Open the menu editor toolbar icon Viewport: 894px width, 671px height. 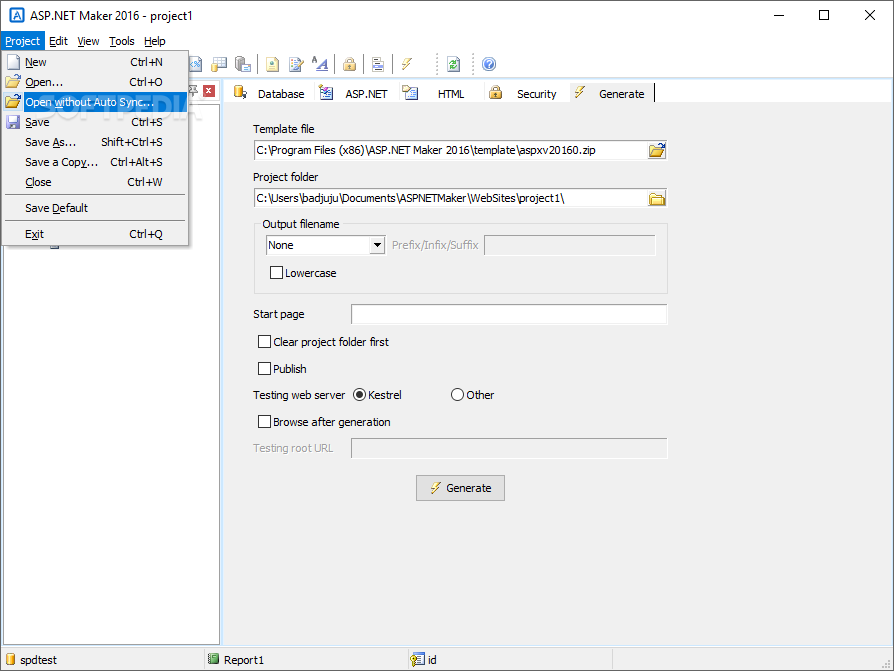click(377, 64)
